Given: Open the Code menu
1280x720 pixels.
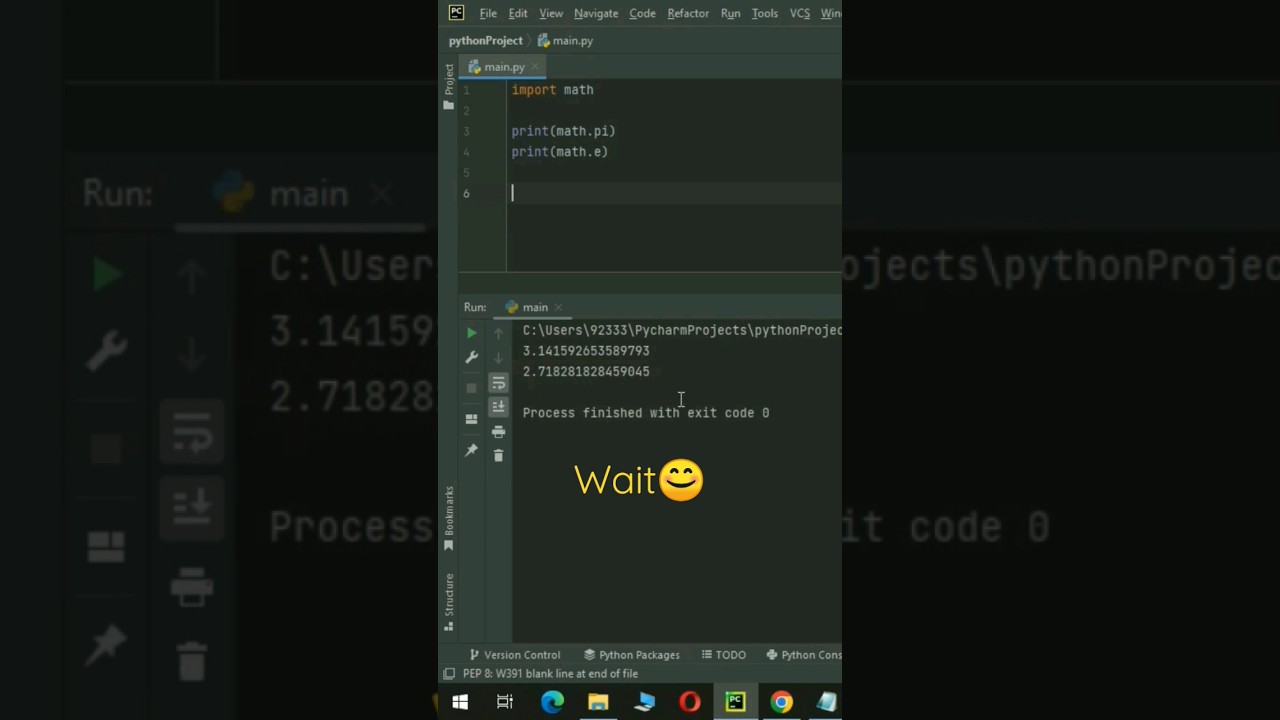Looking at the screenshot, I should (642, 13).
